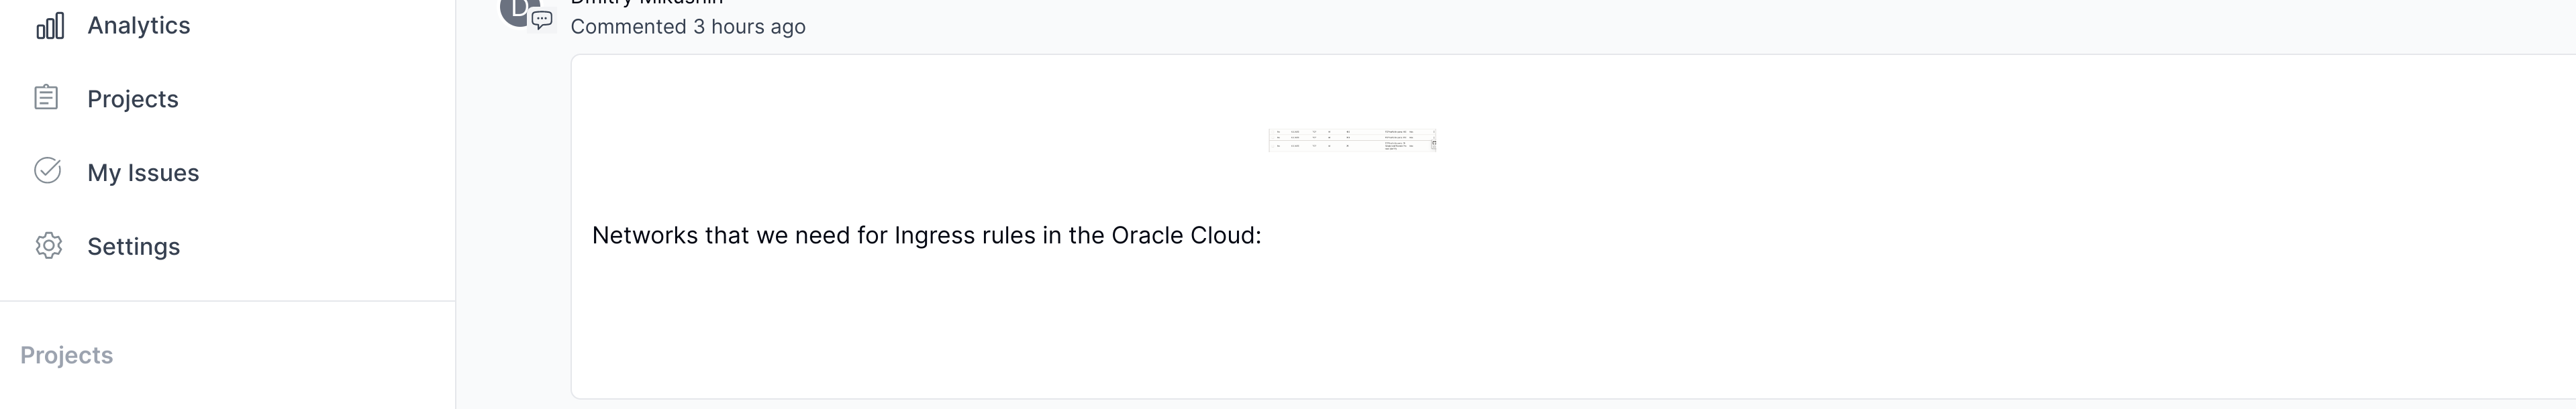Image resolution: width=2576 pixels, height=409 pixels.
Task: Navigate to My Issues in the sidebar
Action: pos(142,172)
